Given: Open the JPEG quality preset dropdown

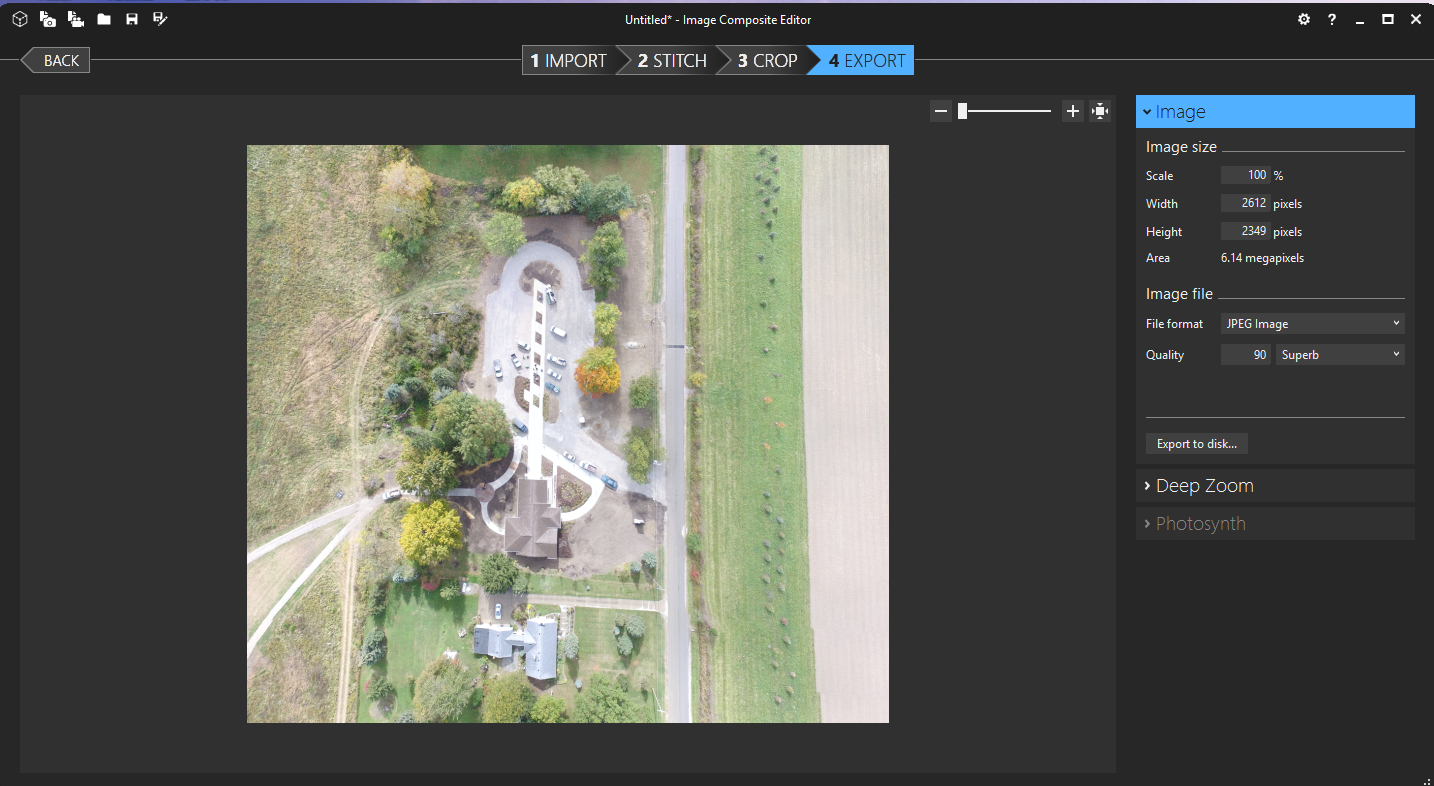Looking at the screenshot, I should (x=1339, y=354).
